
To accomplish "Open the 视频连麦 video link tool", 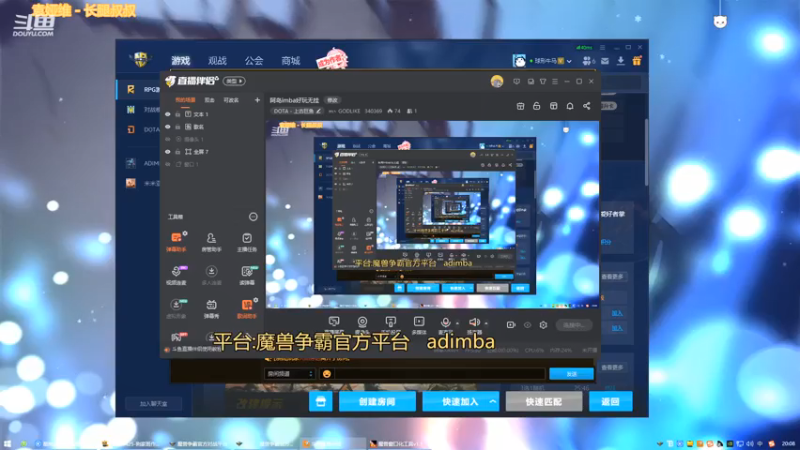I will (x=176, y=274).
